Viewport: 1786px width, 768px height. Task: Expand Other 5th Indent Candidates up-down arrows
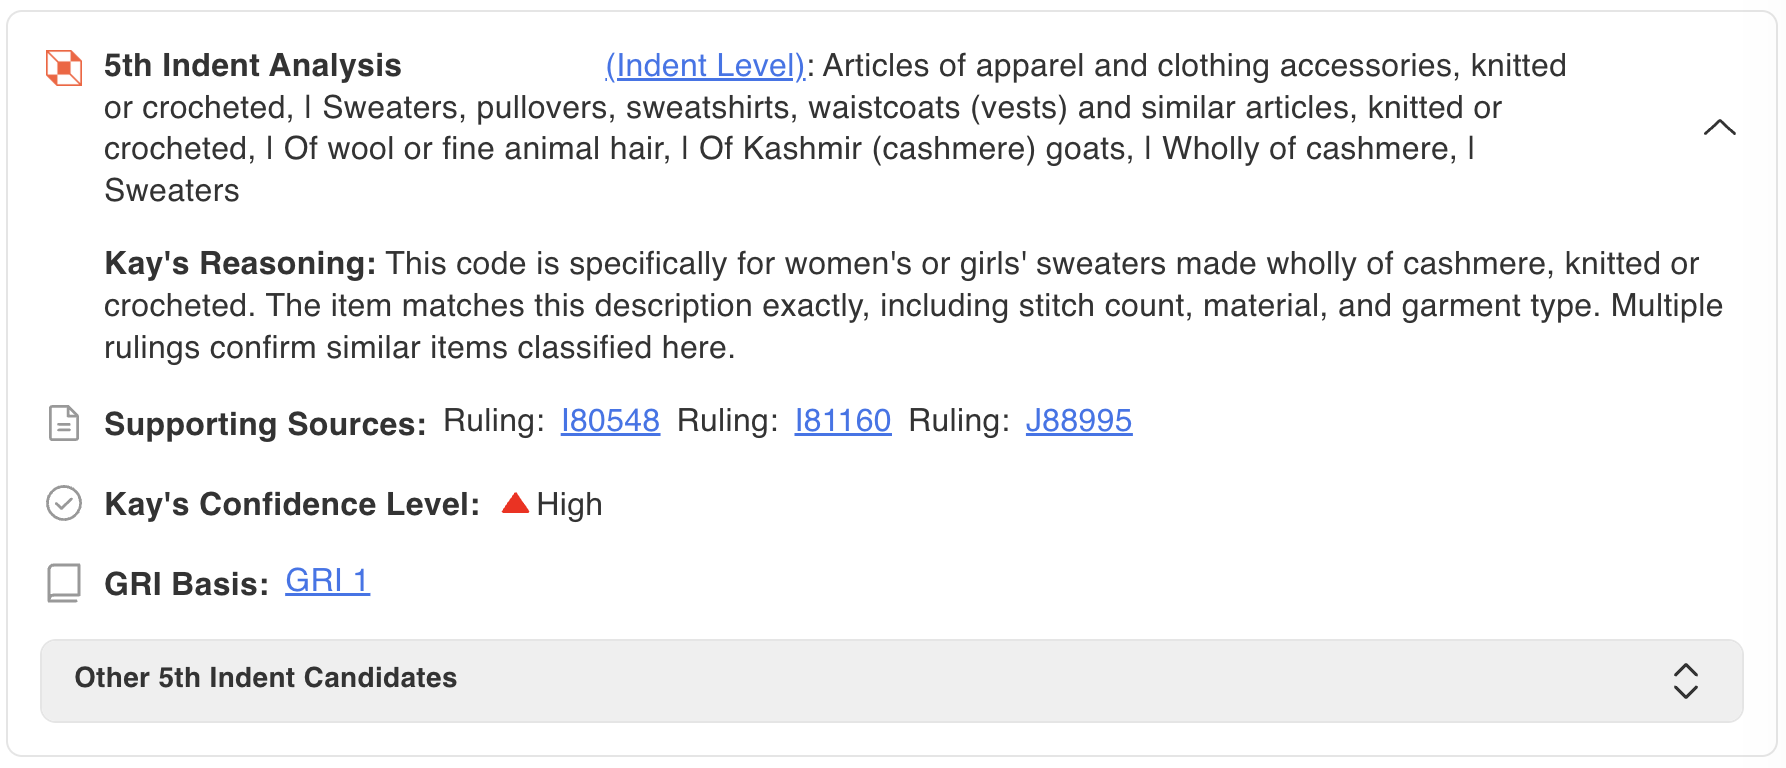1686,681
